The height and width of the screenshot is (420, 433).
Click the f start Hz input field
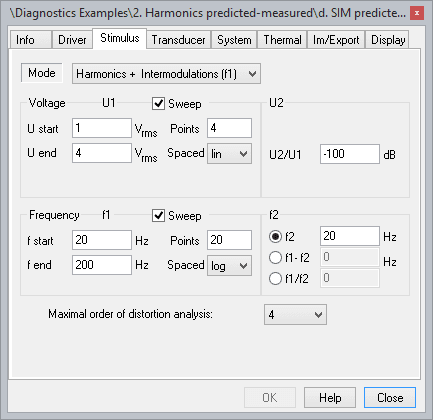(x=102, y=240)
